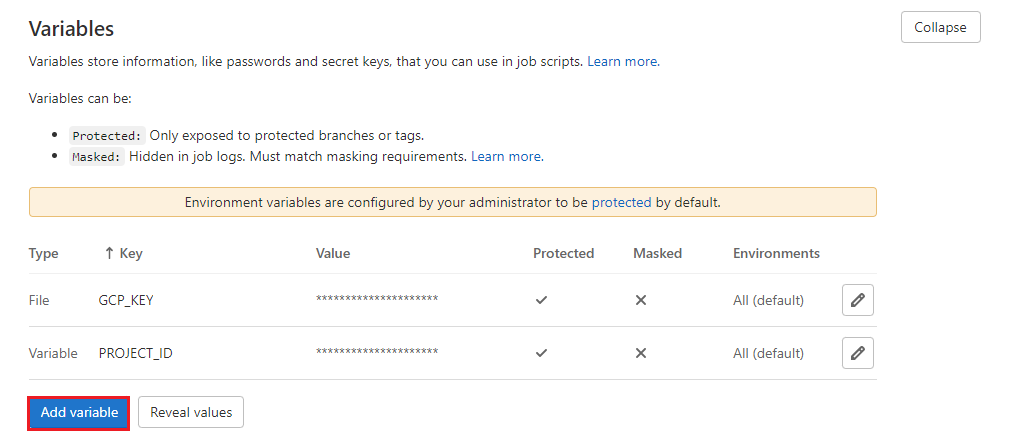Click the Environments column header
Screen dimensions: 1013x445
776,253
